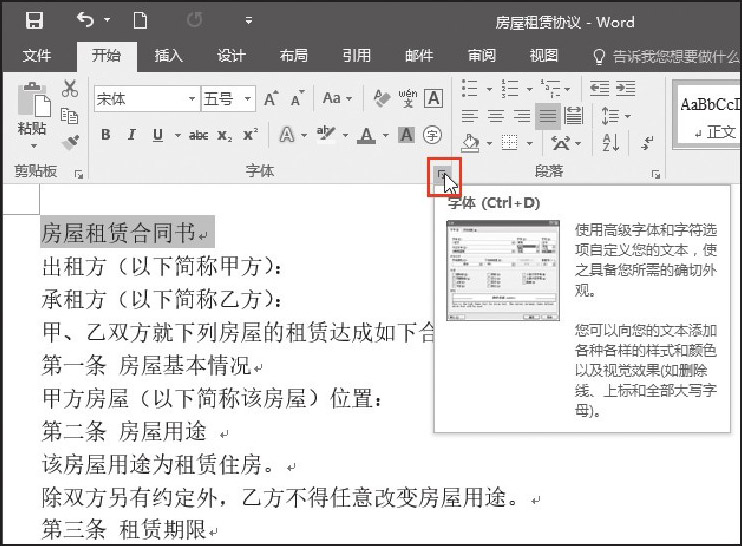742x546 pixels.
Task: Apply the Character Border icon
Action: [x=433, y=98]
